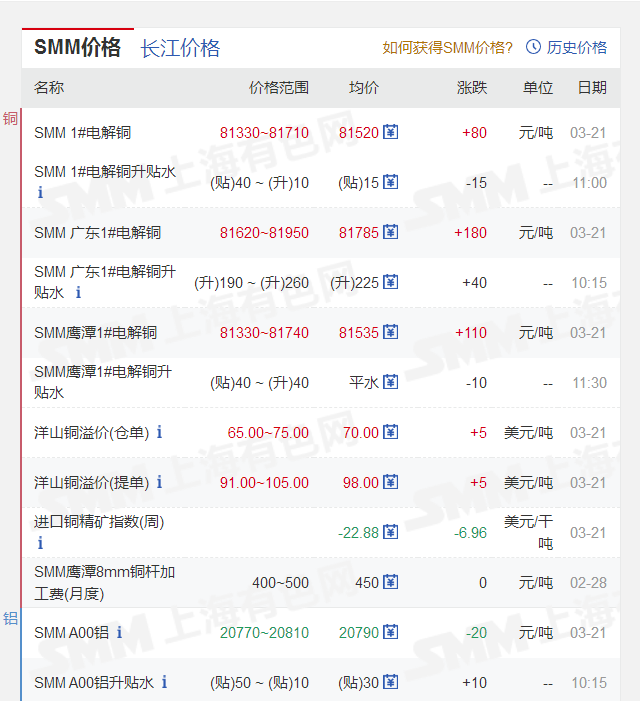Click info icon for 洋山铜溢价(仓单)
Image resolution: width=640 pixels, height=701 pixels.
[159, 432]
